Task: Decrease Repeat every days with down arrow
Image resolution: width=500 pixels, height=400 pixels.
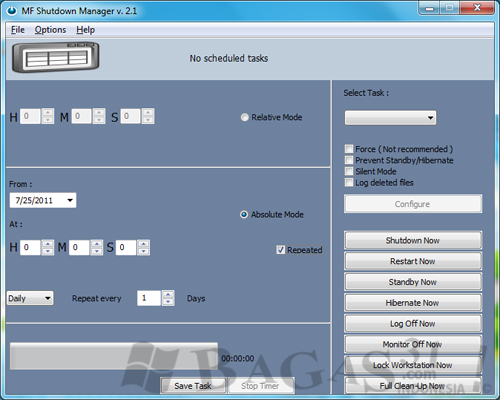Action: click(168, 302)
